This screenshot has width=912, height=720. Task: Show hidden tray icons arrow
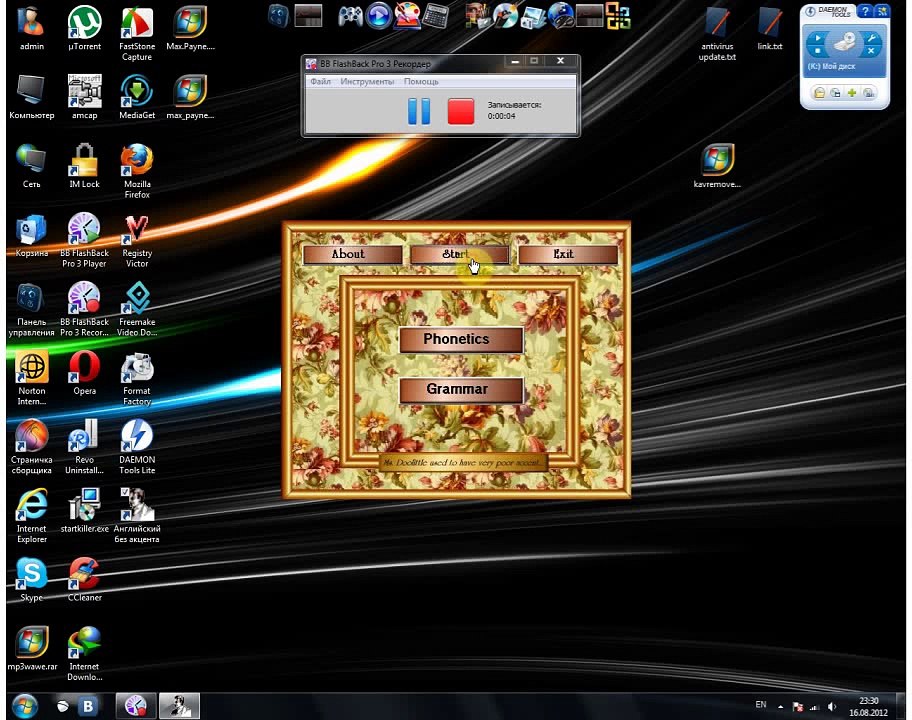780,707
